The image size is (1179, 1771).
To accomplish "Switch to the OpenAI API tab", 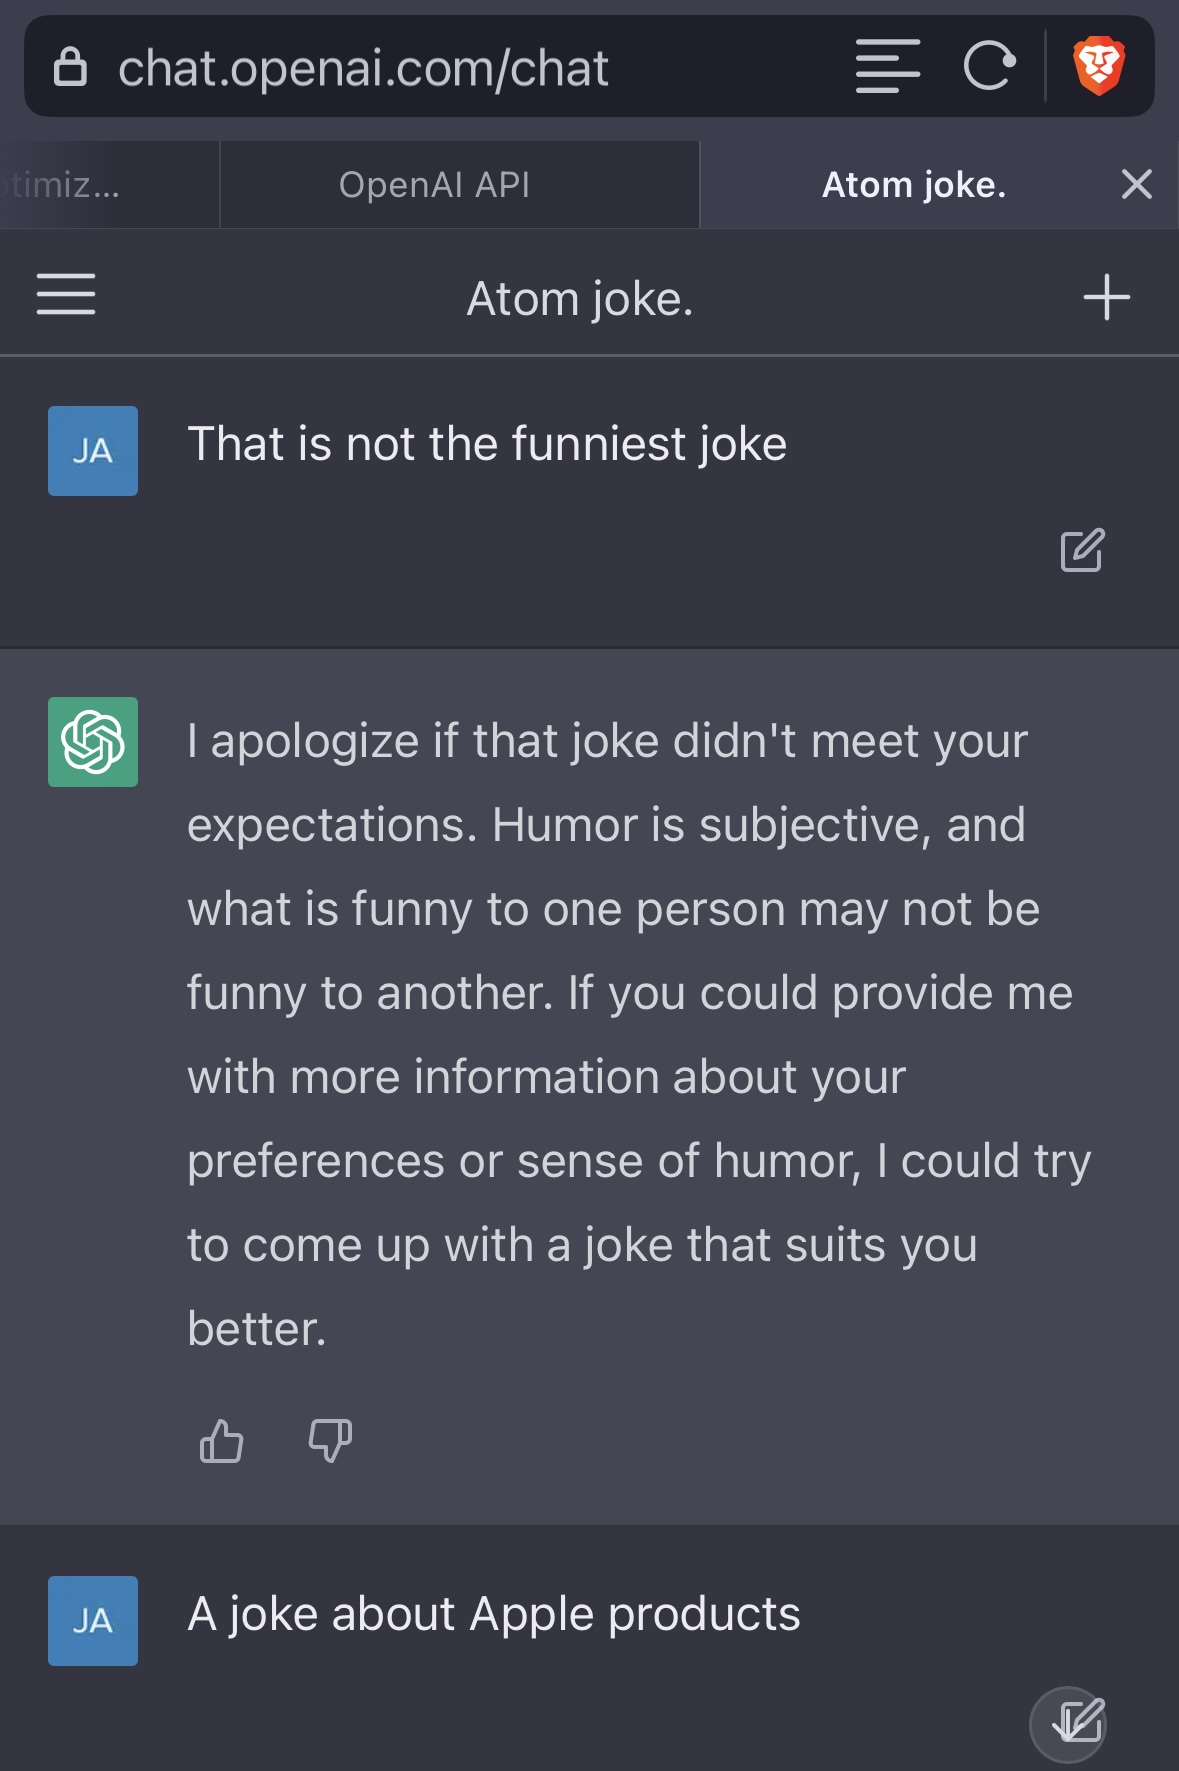I will 434,185.
